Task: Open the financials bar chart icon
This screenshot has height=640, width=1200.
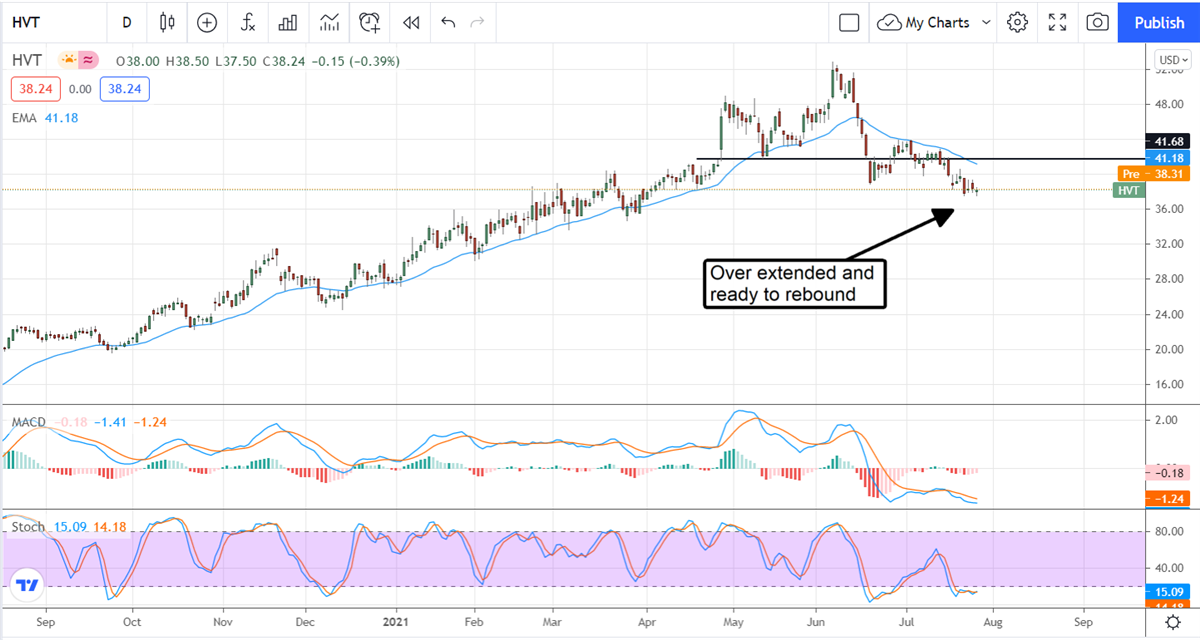Action: pos(288,22)
